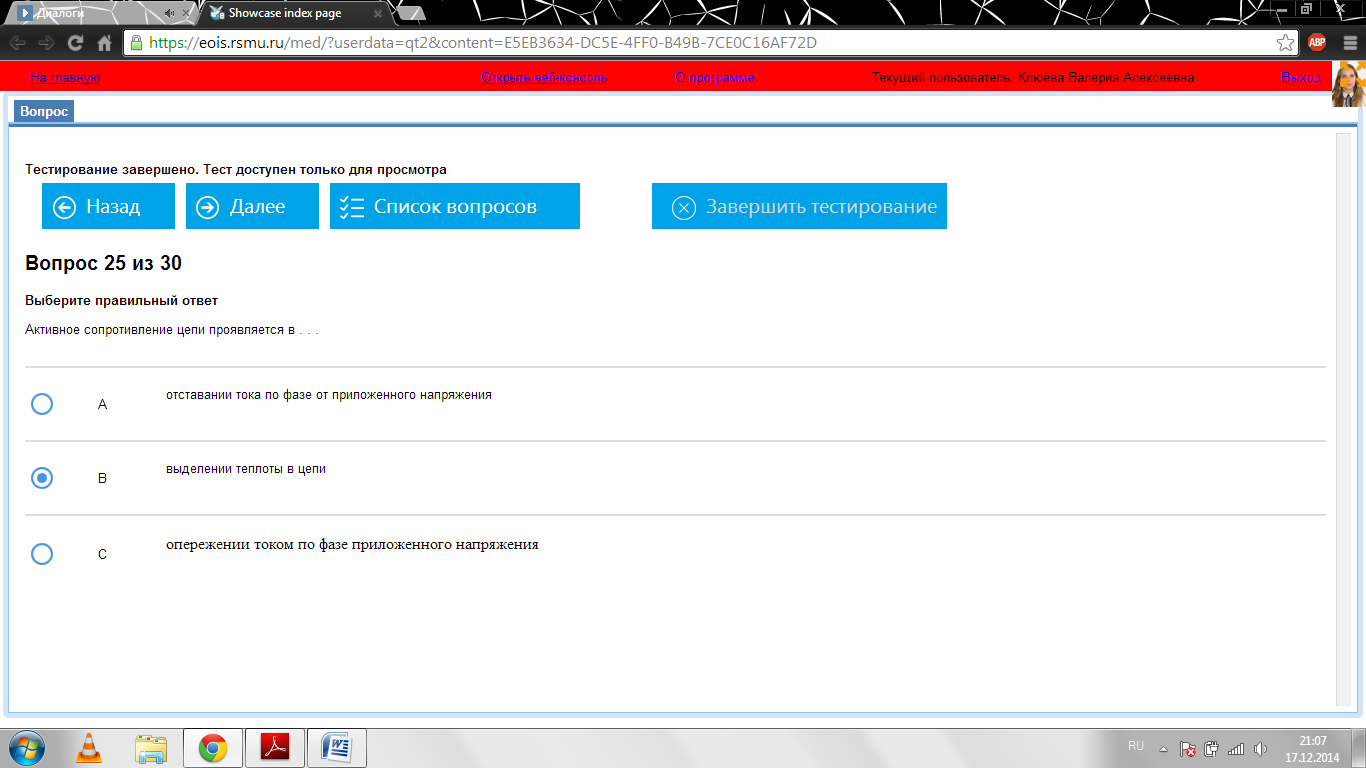Open Adobe Reader from taskbar
Viewport: 1366px width, 768px height.
pos(275,747)
